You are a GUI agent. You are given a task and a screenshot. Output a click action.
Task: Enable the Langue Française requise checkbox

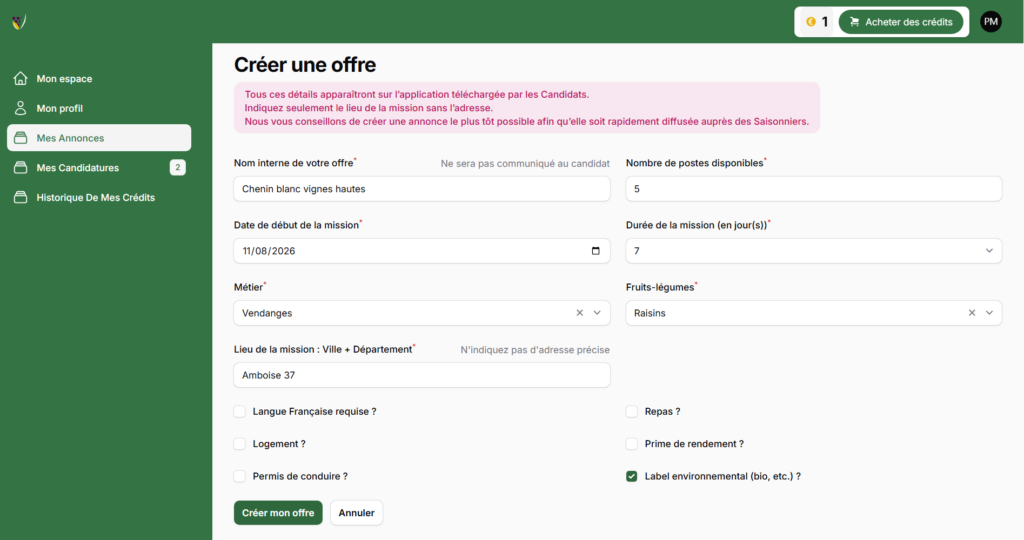tap(240, 411)
